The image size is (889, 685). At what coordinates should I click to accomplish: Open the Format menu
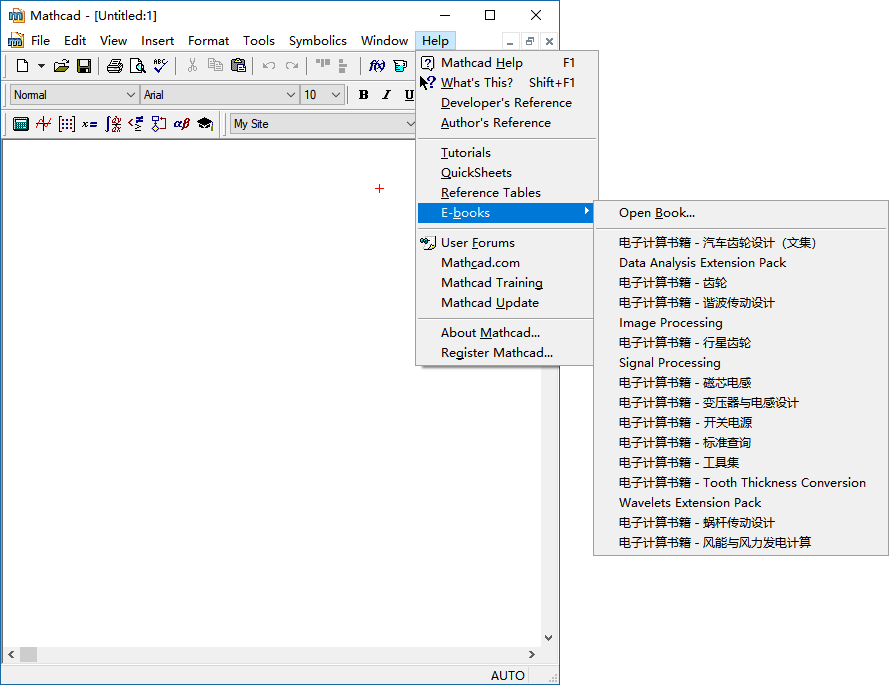coord(209,41)
